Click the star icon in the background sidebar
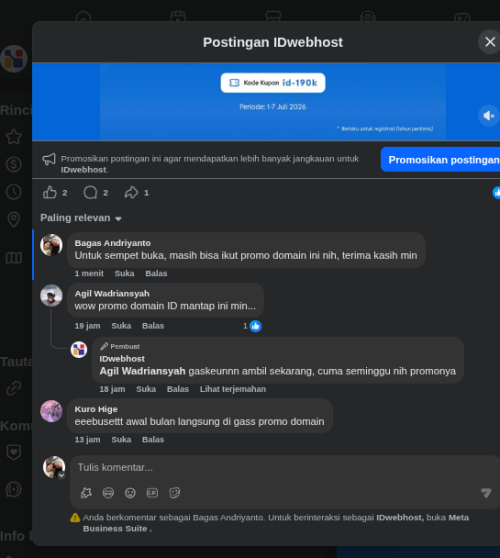 (x=14, y=137)
